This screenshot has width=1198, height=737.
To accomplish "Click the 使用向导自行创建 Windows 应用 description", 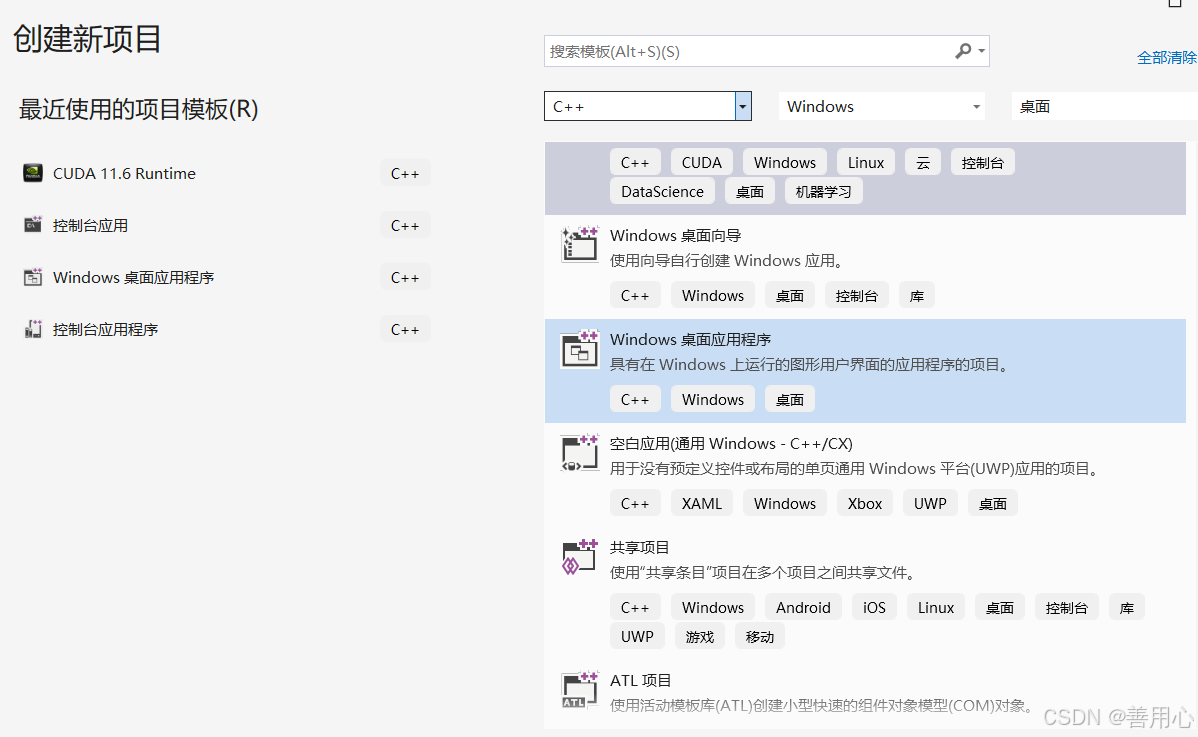I will click(729, 260).
